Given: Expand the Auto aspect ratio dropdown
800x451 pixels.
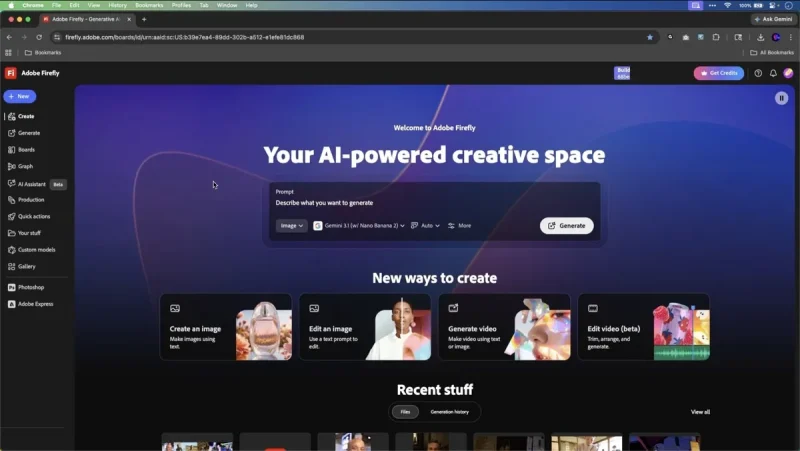Looking at the screenshot, I should pyautogui.click(x=425, y=226).
